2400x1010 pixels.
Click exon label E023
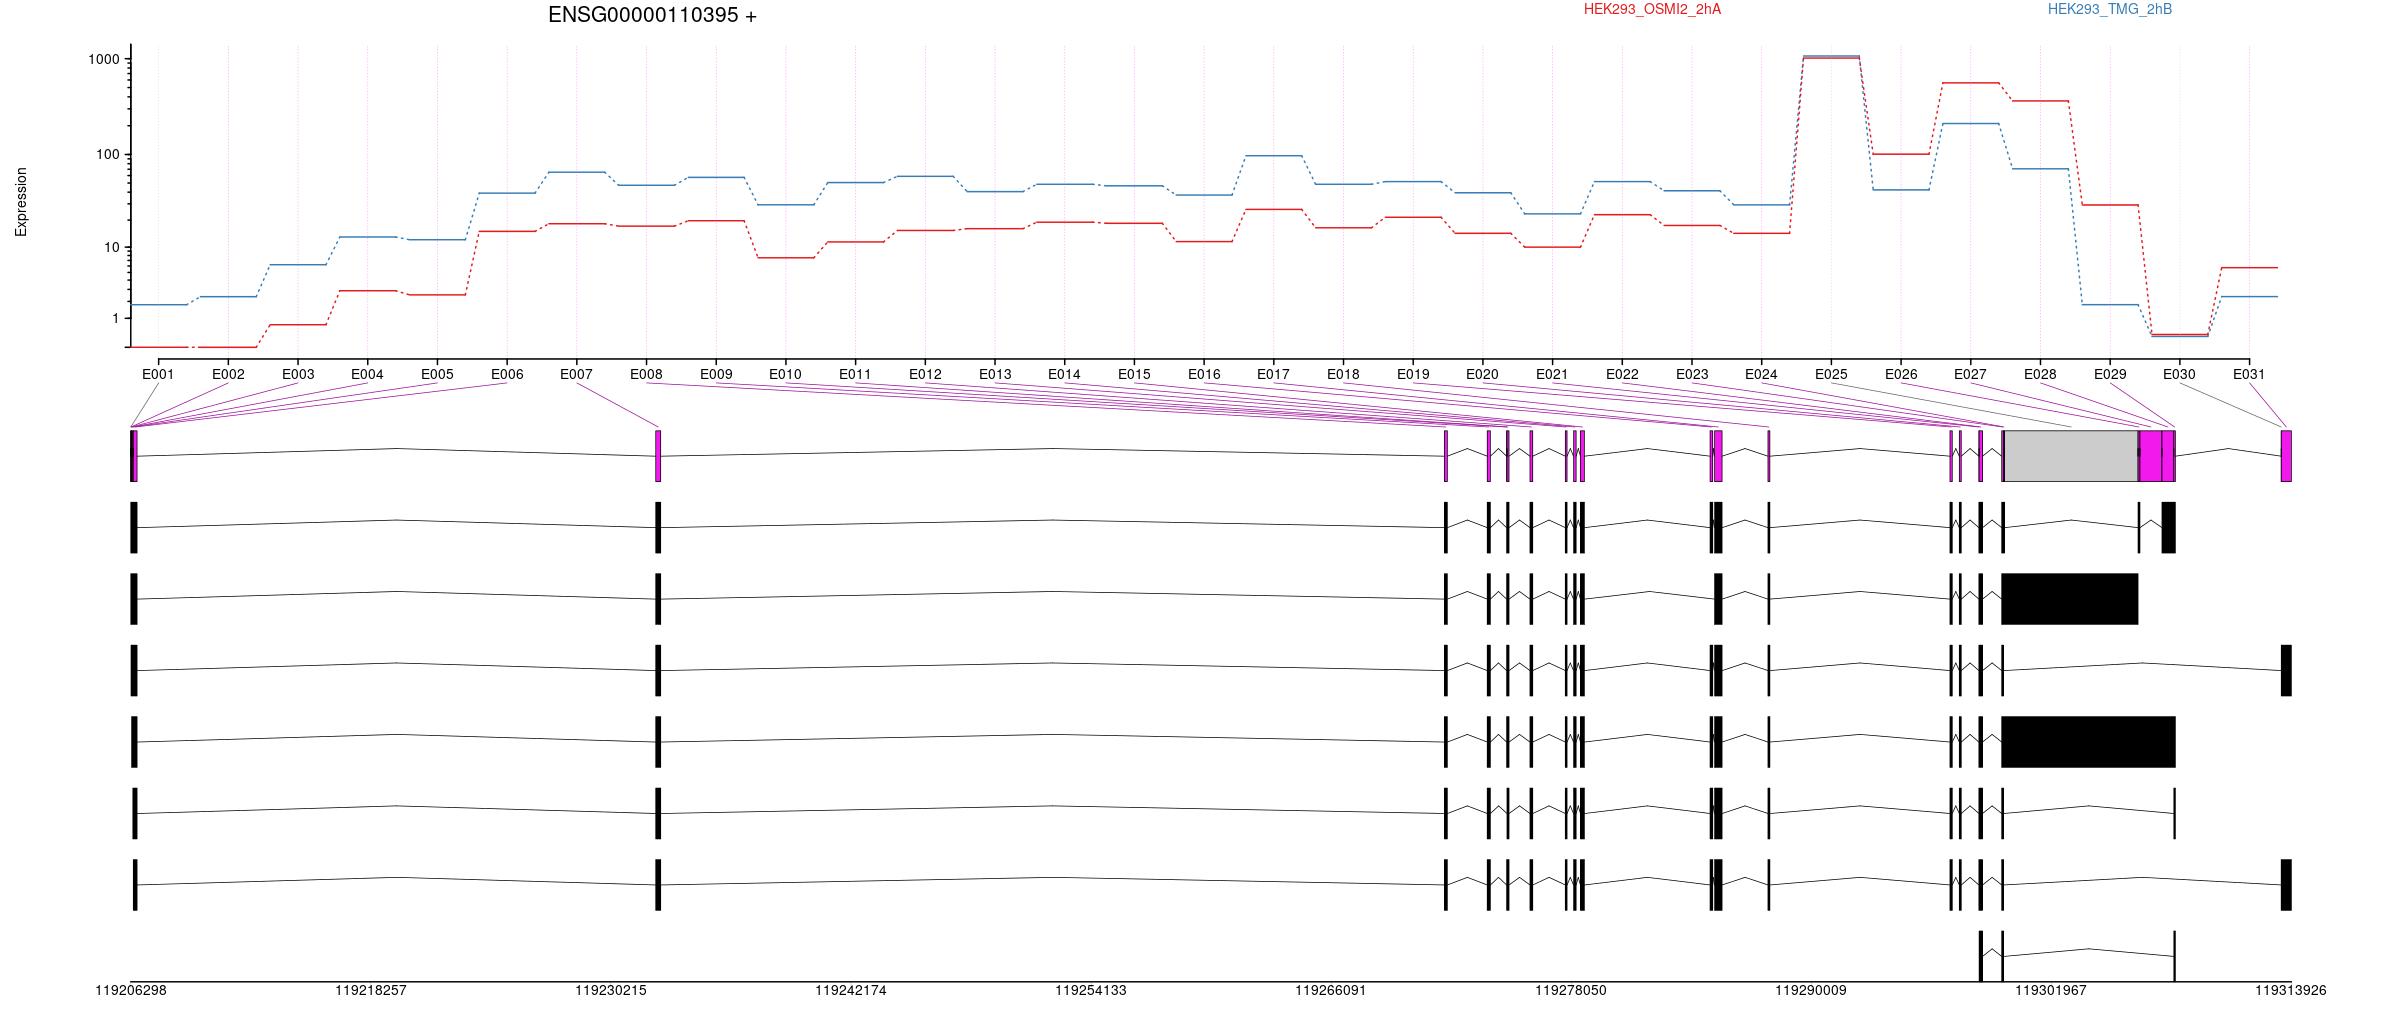1692,375
